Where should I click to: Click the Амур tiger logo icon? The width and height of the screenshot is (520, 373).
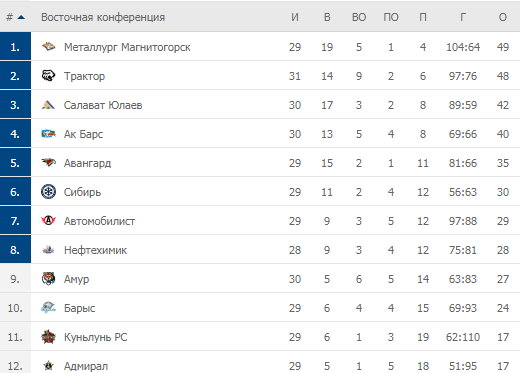[x=48, y=279]
